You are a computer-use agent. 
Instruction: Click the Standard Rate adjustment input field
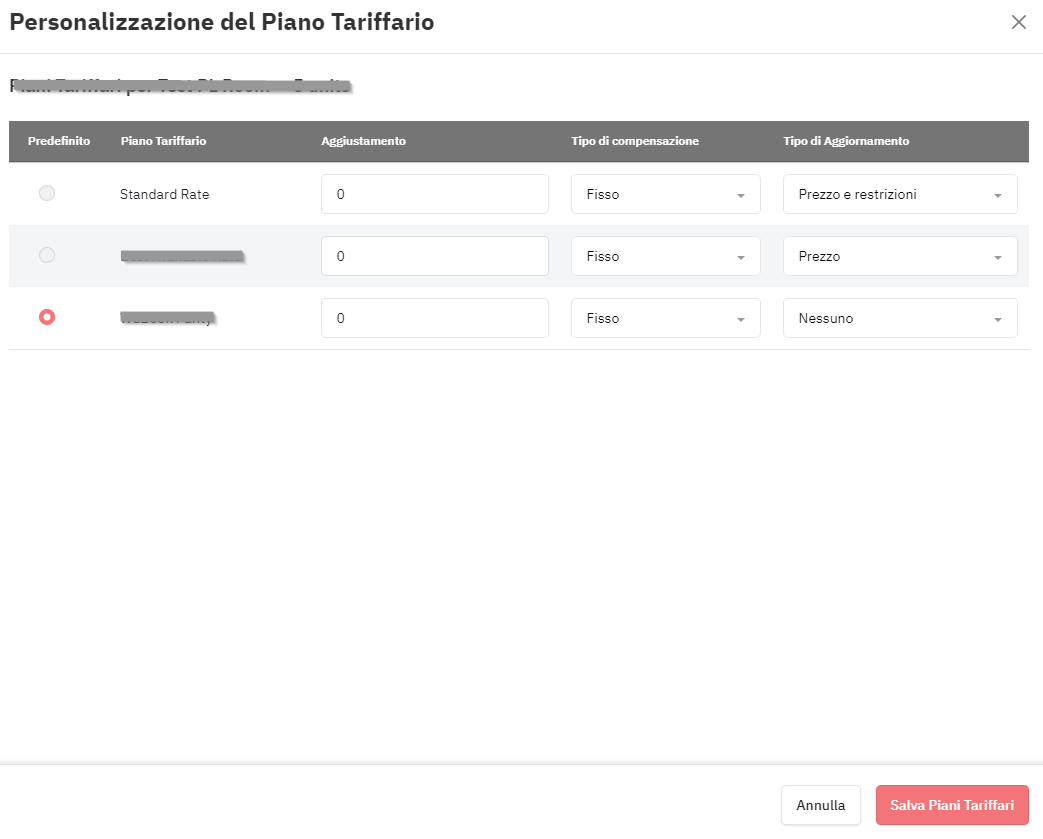coord(434,194)
